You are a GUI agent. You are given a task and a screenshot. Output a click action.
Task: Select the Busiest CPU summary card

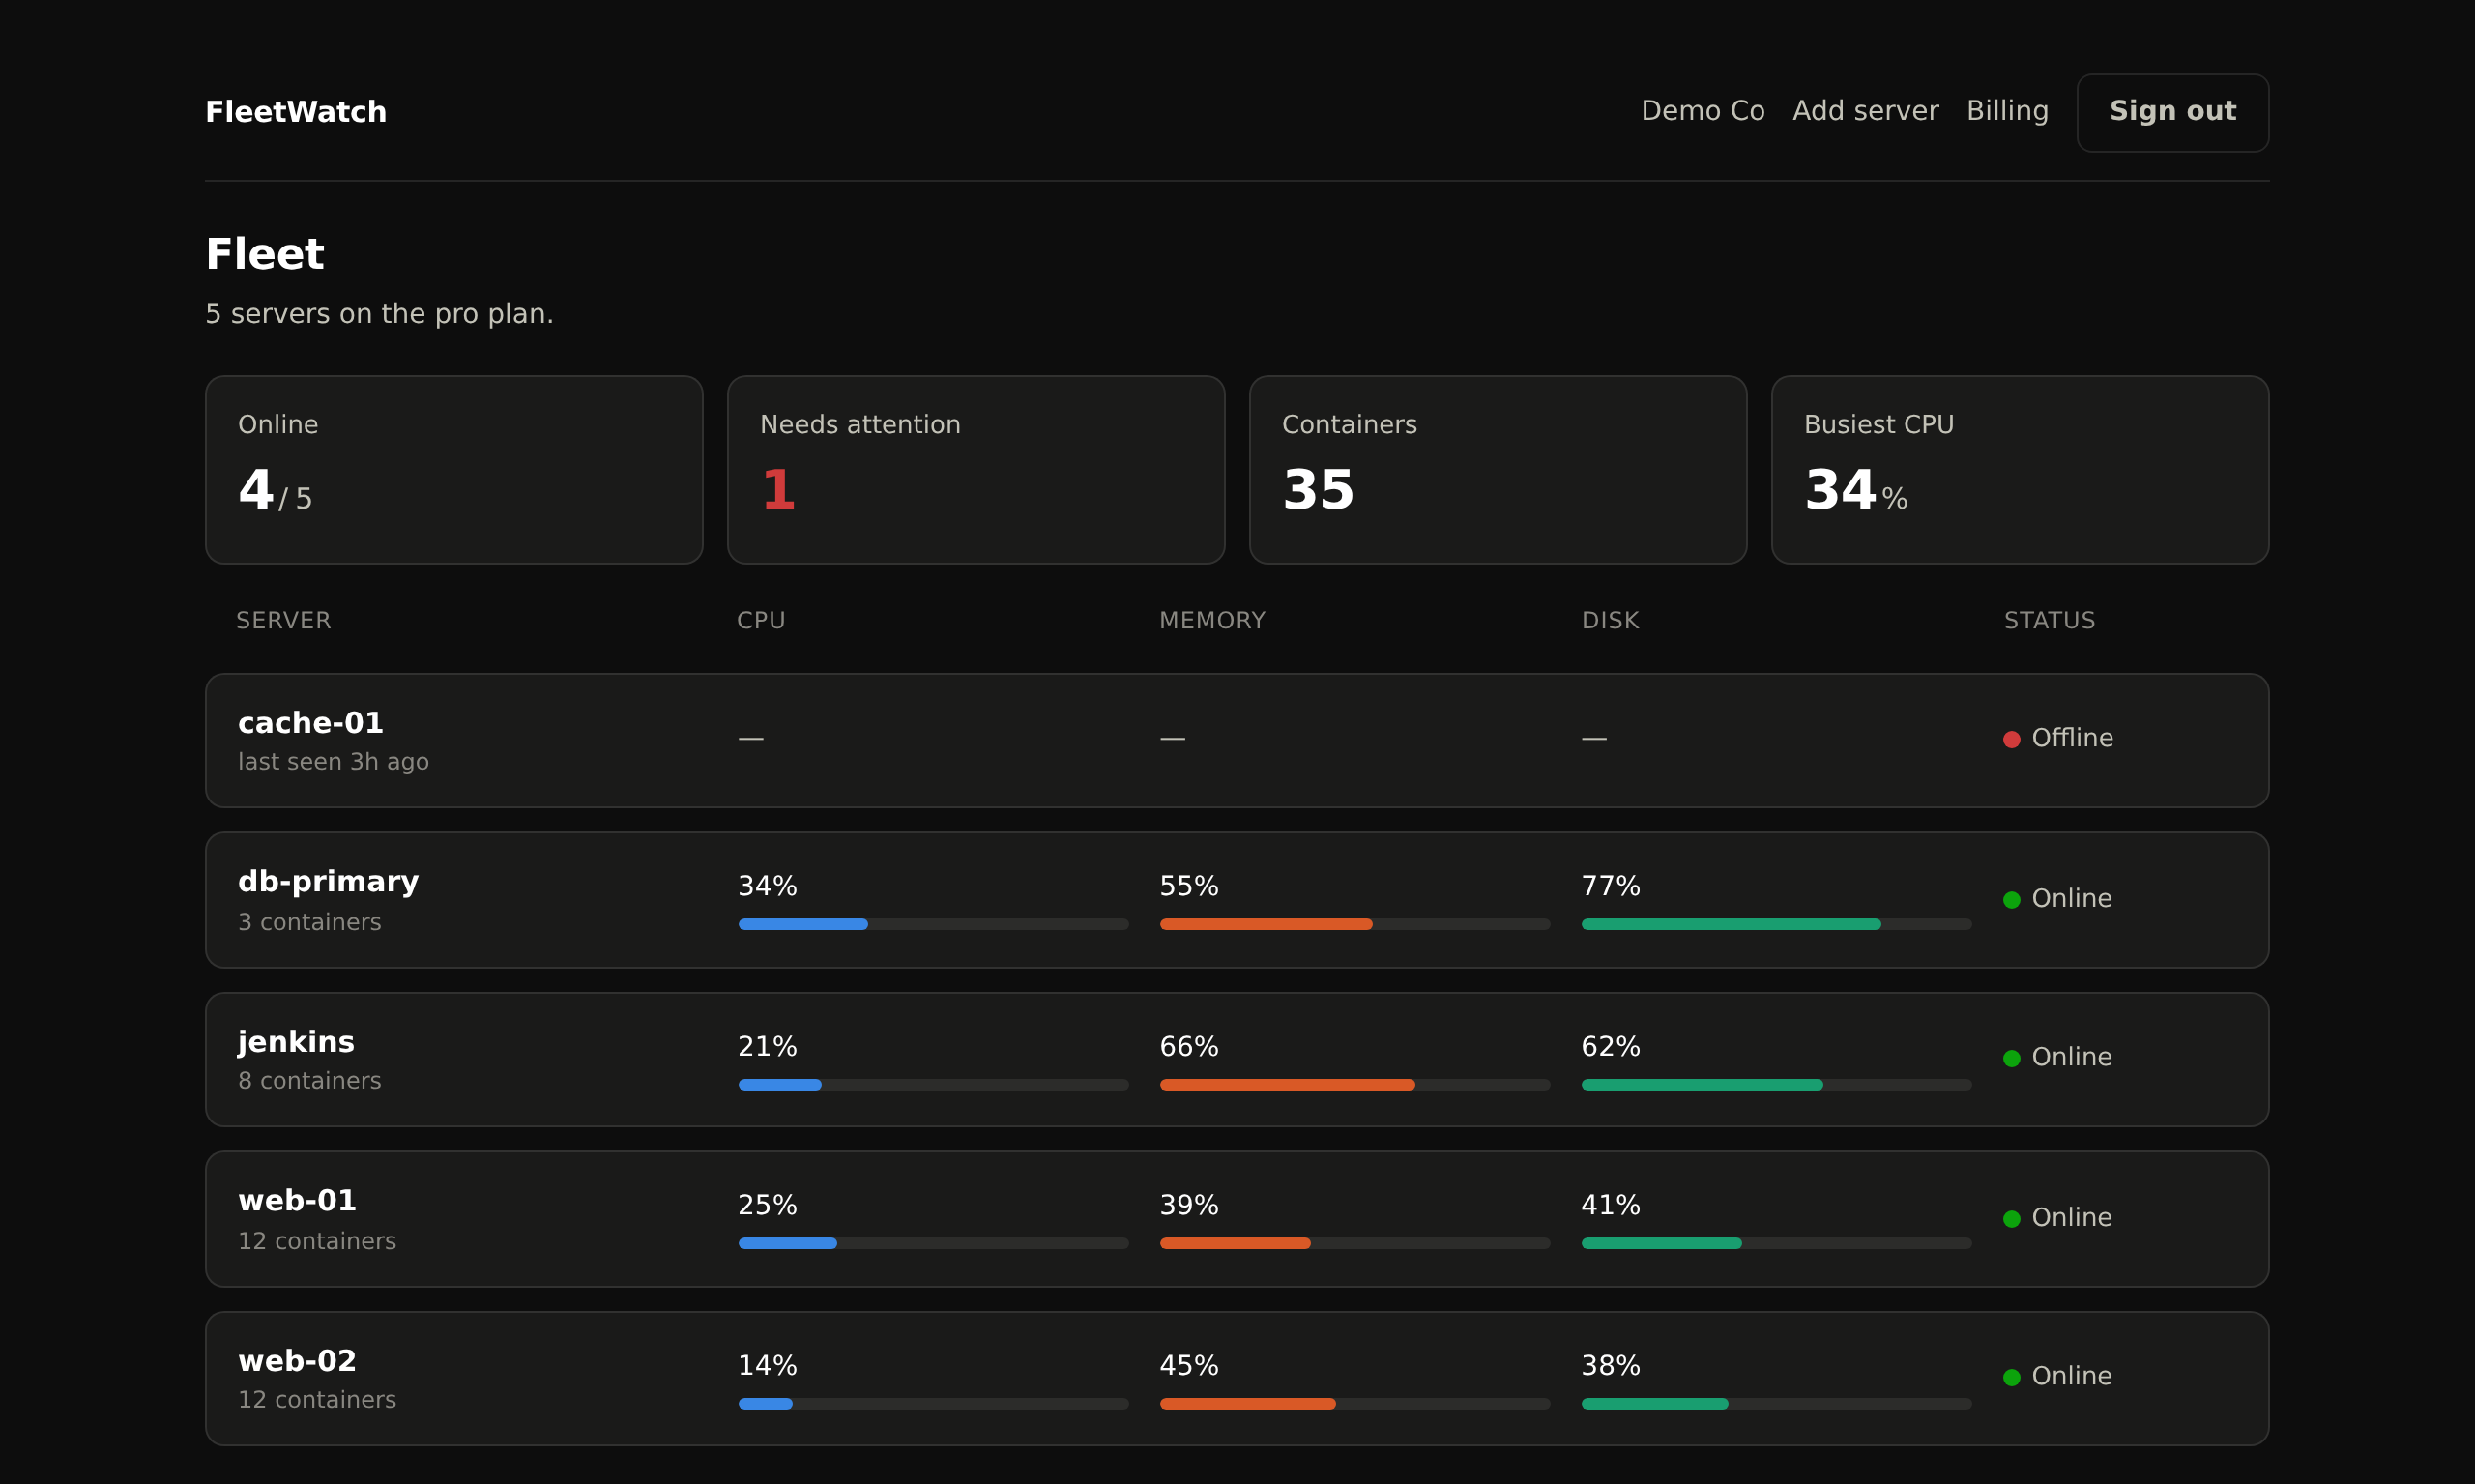pyautogui.click(x=2020, y=470)
